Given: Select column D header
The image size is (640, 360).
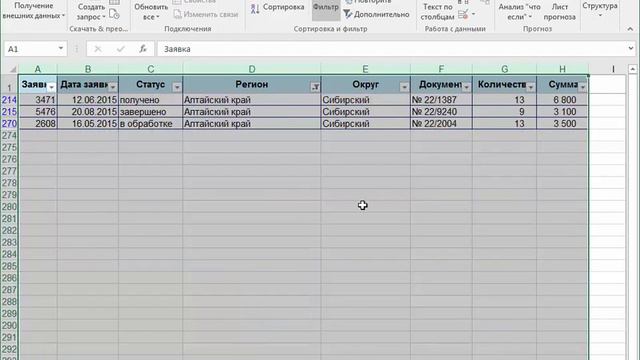Looking at the screenshot, I should pyautogui.click(x=252, y=69).
